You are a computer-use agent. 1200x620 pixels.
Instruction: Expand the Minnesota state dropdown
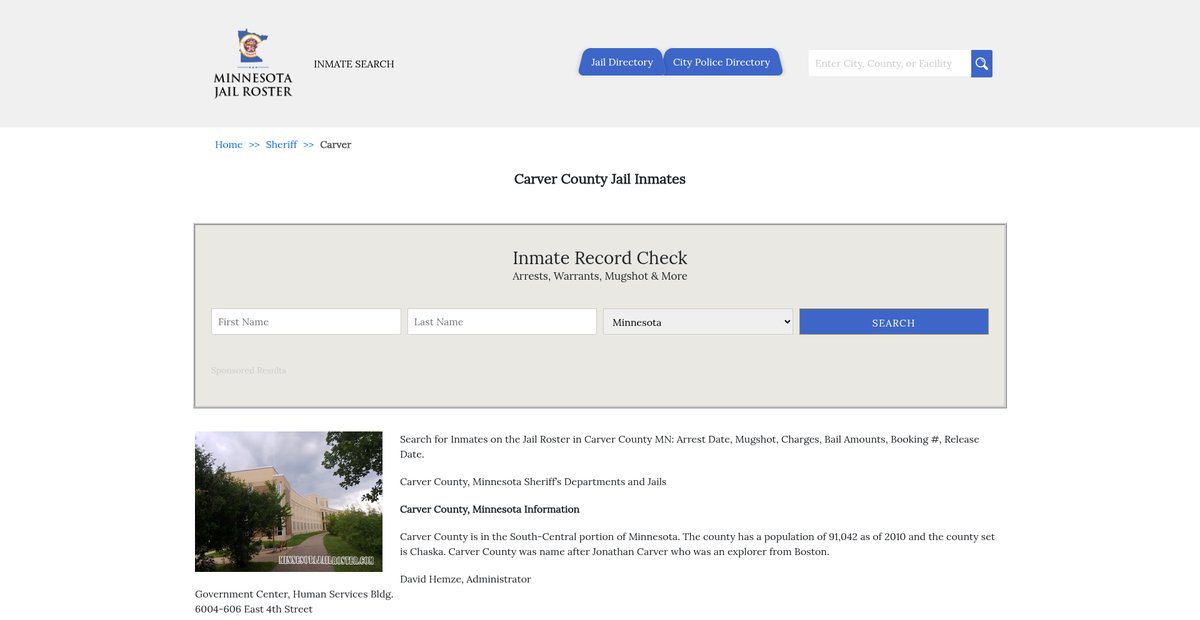click(x=697, y=322)
